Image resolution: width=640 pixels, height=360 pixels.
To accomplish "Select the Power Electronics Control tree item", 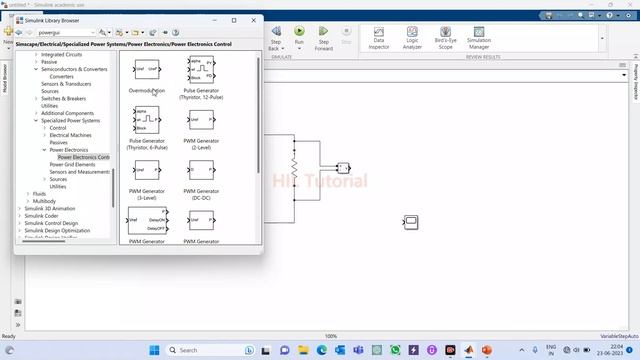I will coord(83,157).
